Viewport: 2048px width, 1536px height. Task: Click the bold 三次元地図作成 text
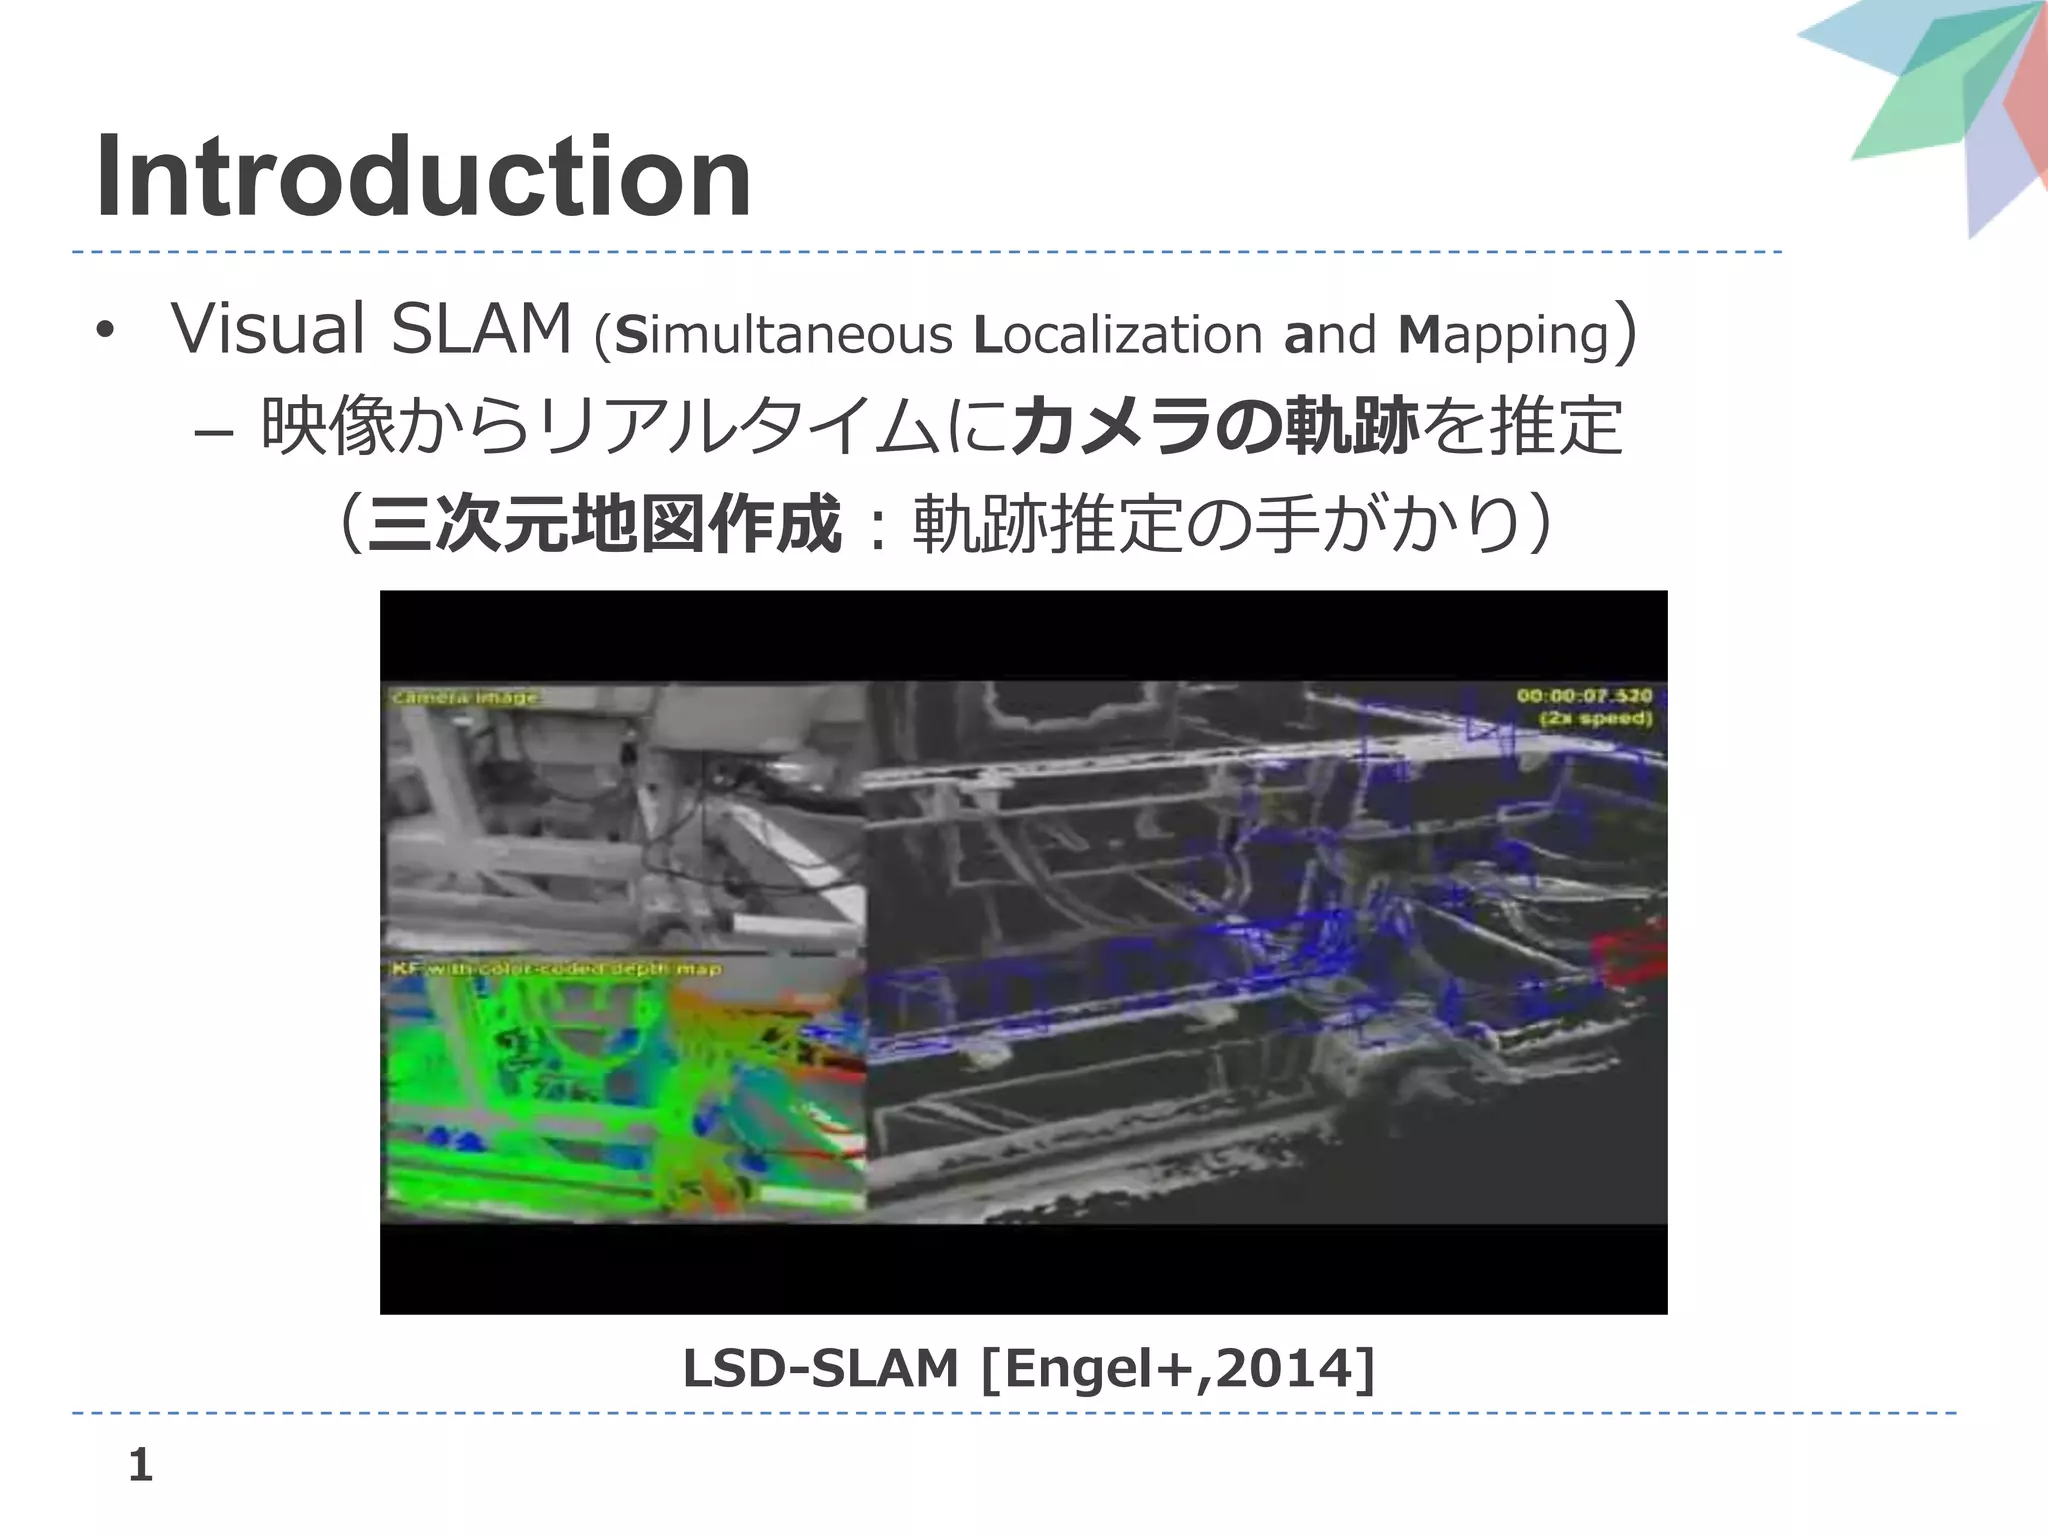click(x=605, y=524)
